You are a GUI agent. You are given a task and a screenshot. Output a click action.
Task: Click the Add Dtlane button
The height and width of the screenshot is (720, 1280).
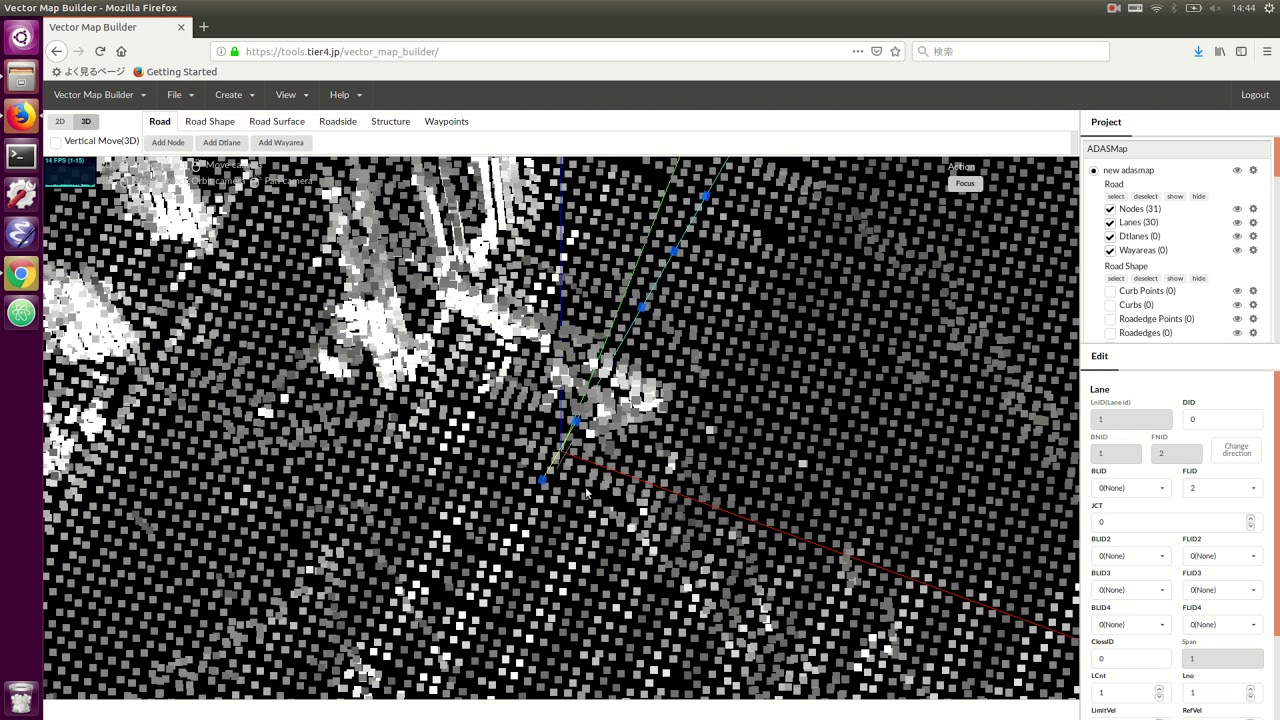pos(222,143)
